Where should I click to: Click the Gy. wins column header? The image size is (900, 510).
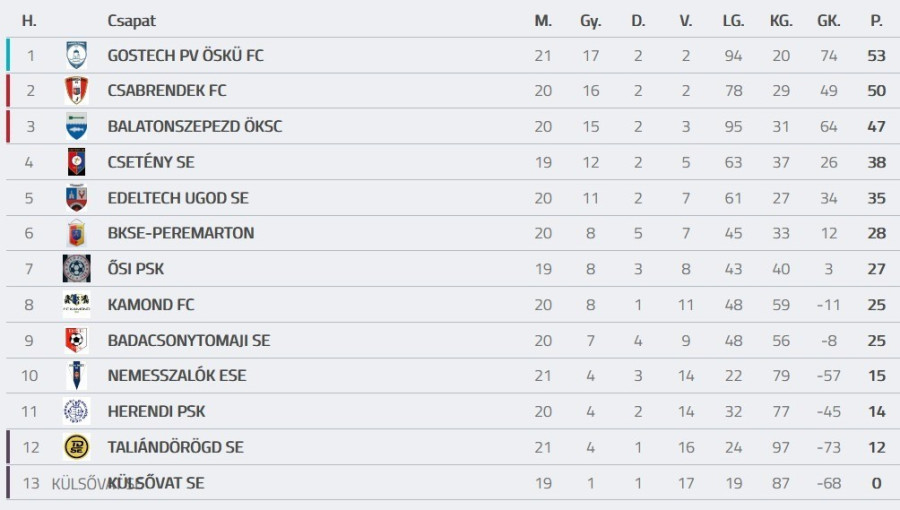[x=591, y=21]
